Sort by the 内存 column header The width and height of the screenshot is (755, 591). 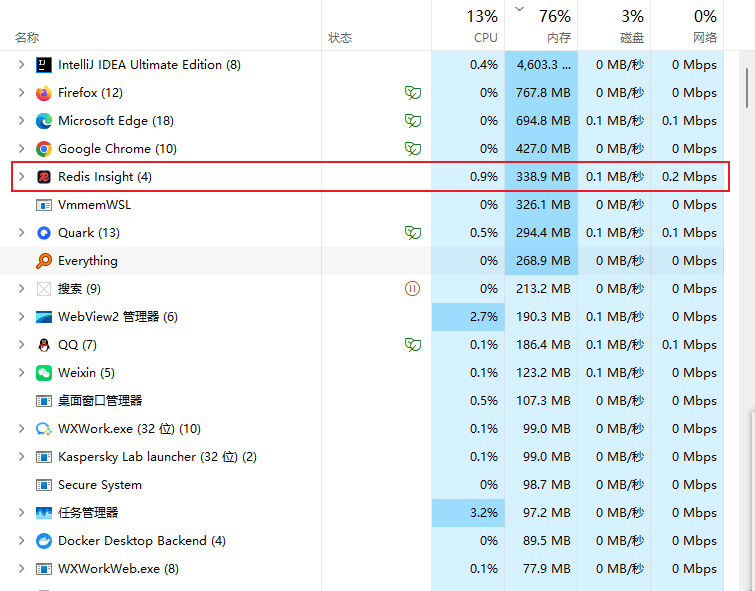pyautogui.click(x=559, y=38)
